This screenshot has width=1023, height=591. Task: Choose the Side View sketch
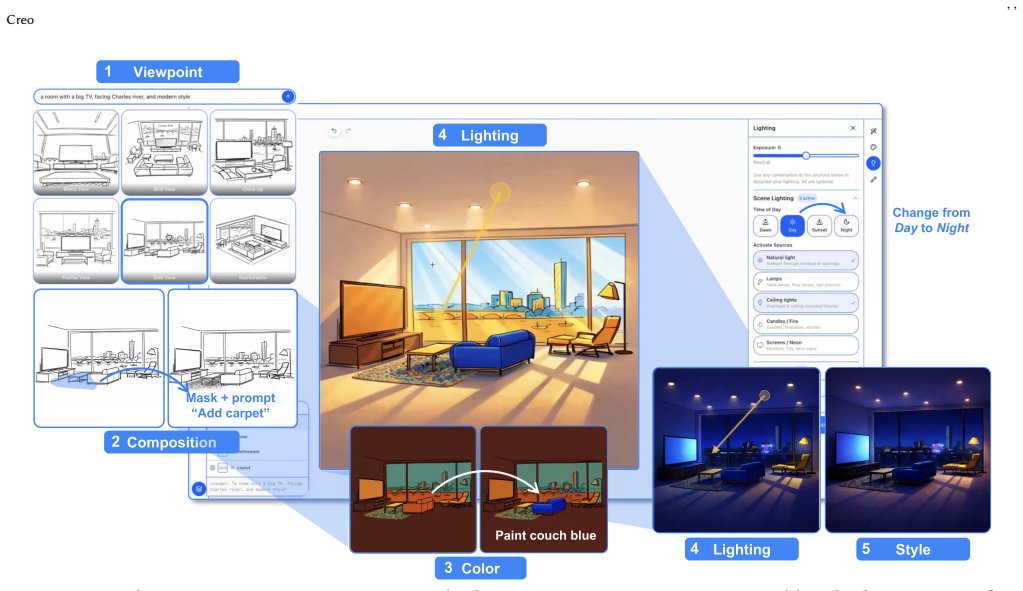pyautogui.click(x=164, y=241)
